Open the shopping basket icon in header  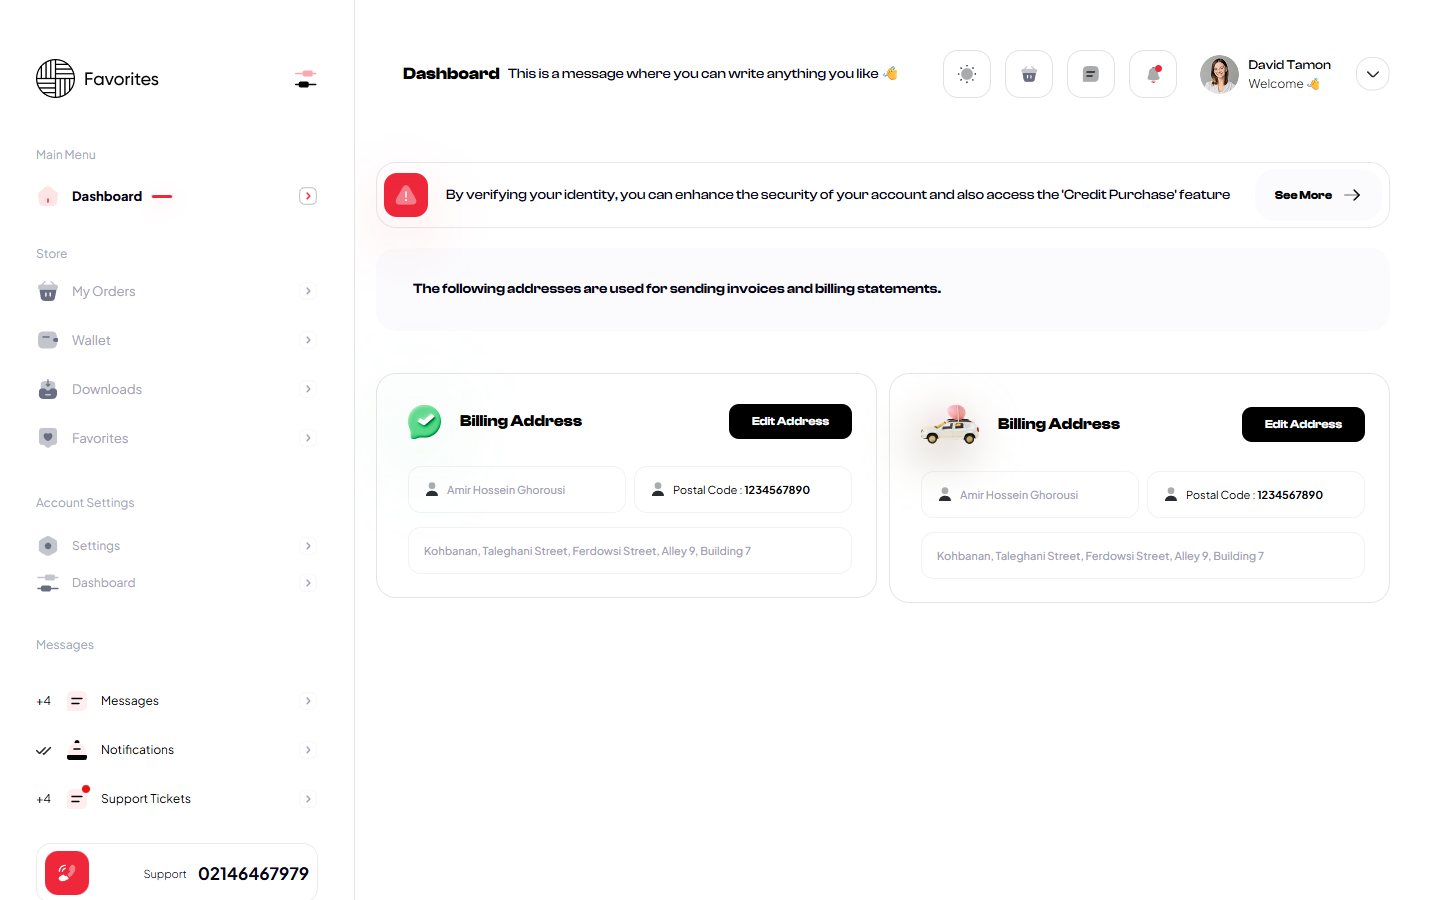pos(1028,74)
